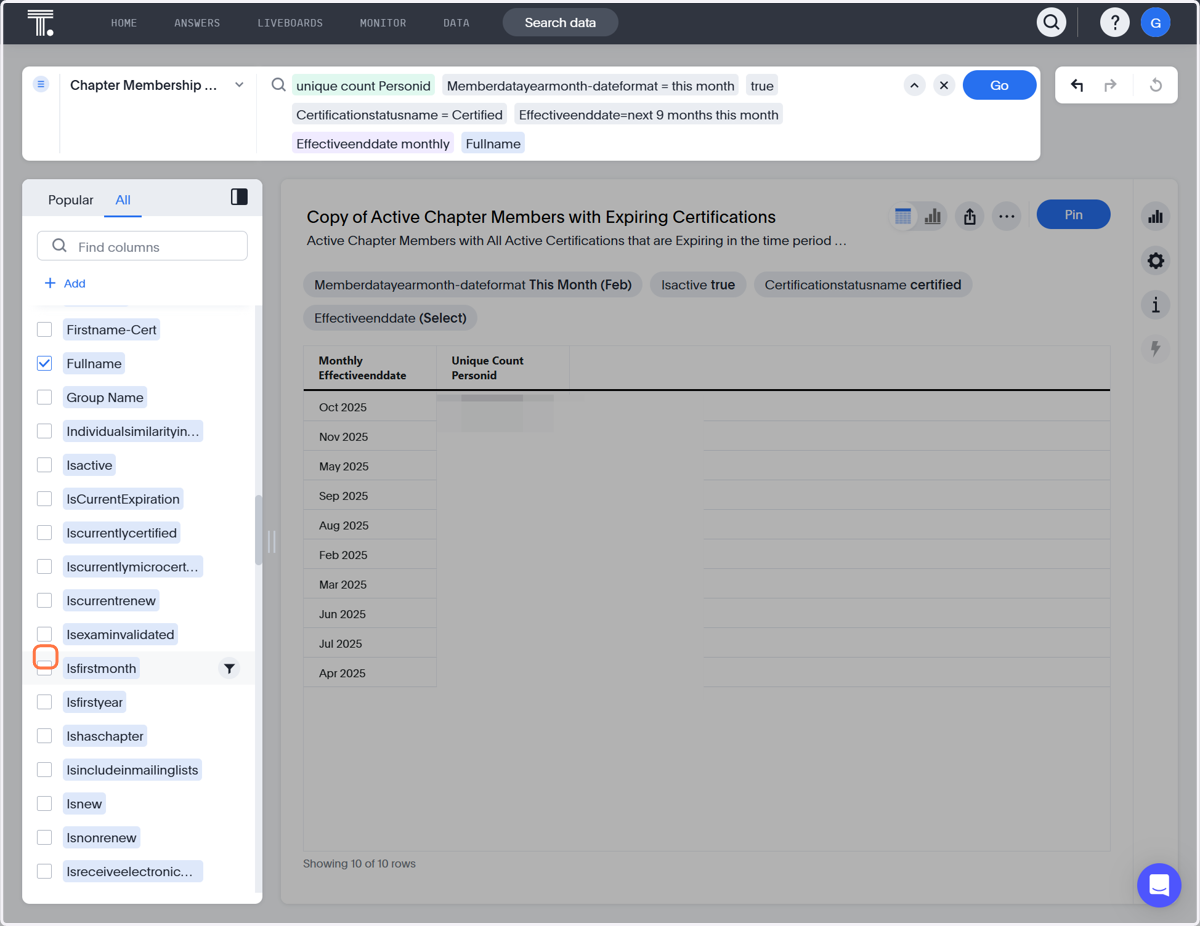Open the help question mark icon
The height and width of the screenshot is (926, 1200).
(x=1115, y=22)
